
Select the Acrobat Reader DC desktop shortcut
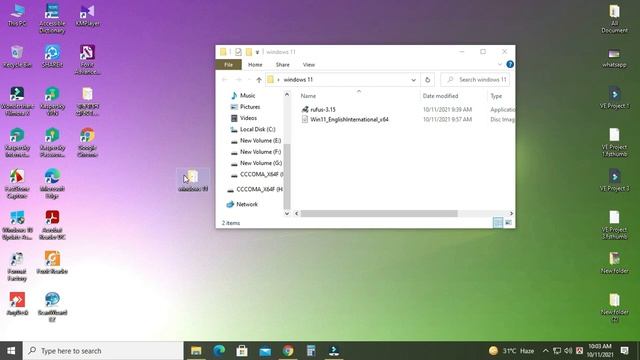[52, 225]
